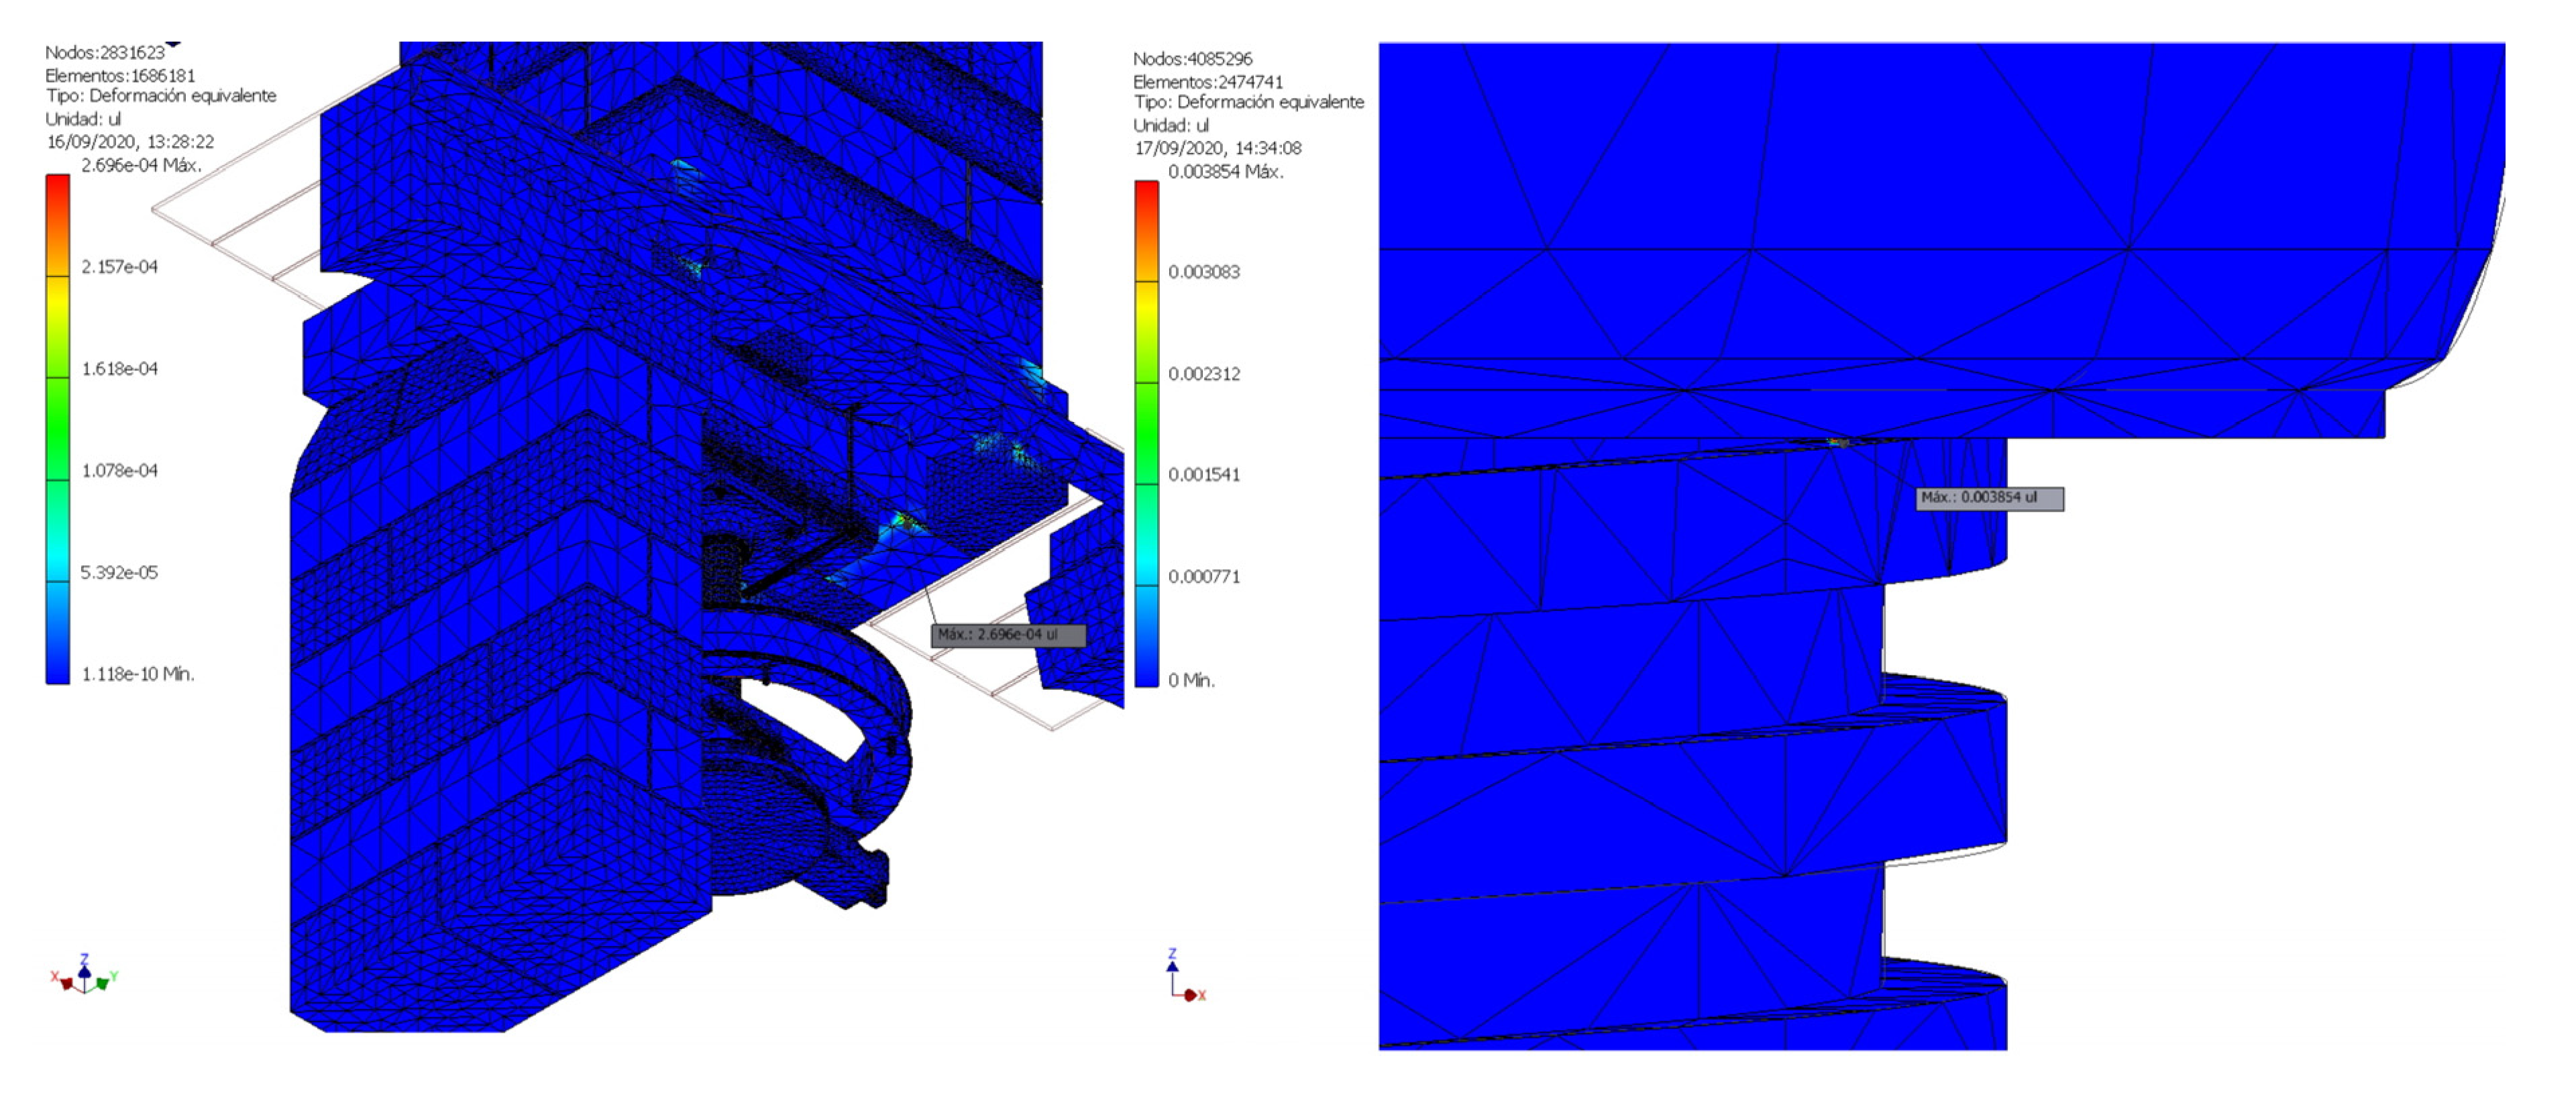Click the red X arrowhead of the Z-X indicator
Image resolution: width=2576 pixels, height=1095 pixels.
[1192, 995]
